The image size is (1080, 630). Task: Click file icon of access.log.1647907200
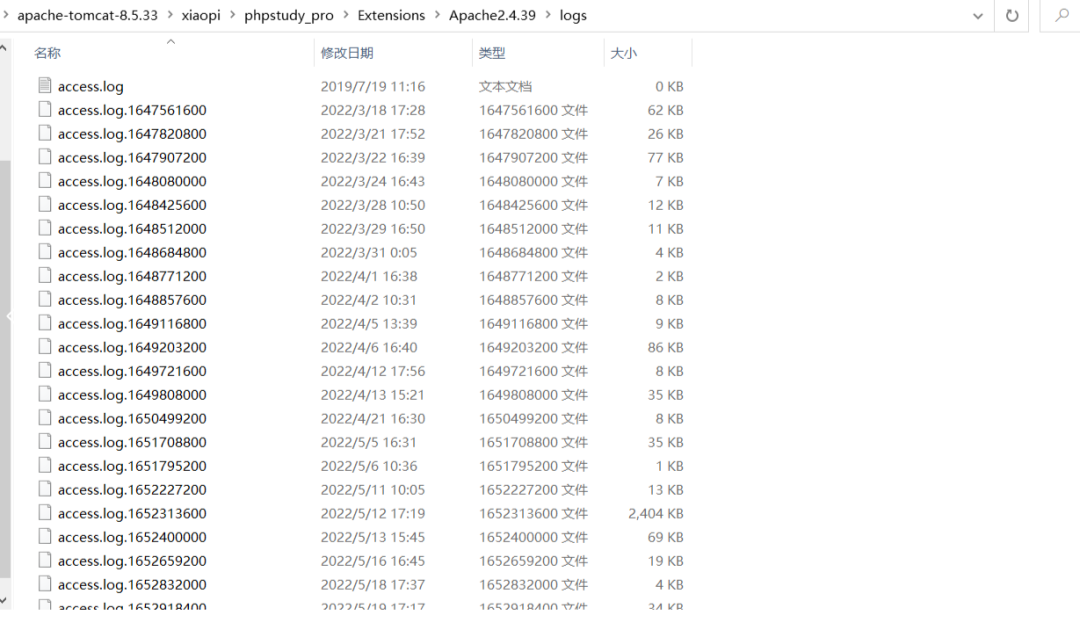click(45, 156)
